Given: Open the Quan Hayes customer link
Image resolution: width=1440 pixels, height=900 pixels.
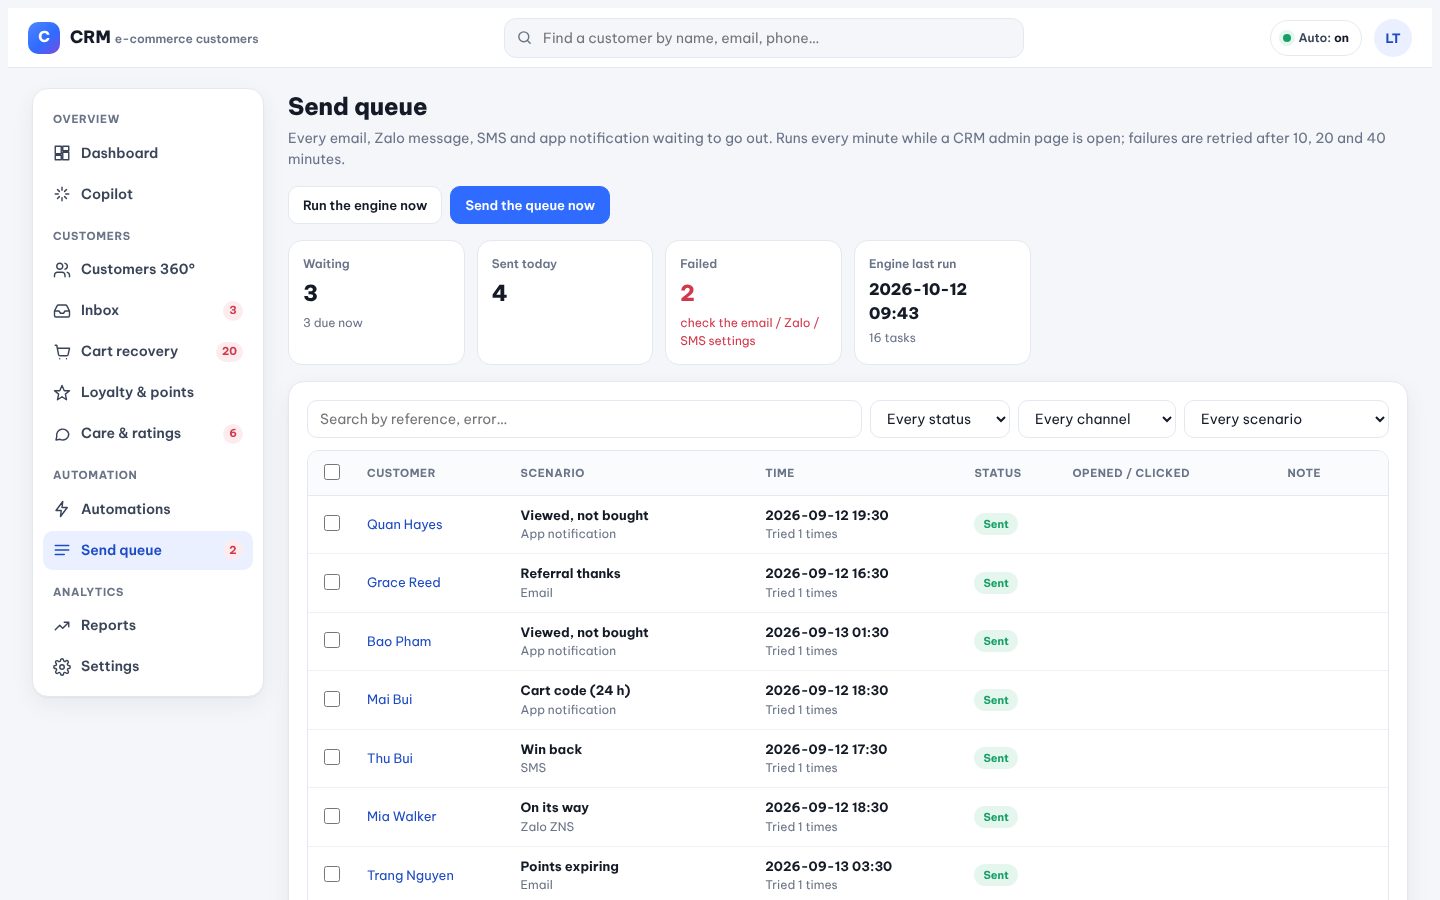Looking at the screenshot, I should [404, 524].
